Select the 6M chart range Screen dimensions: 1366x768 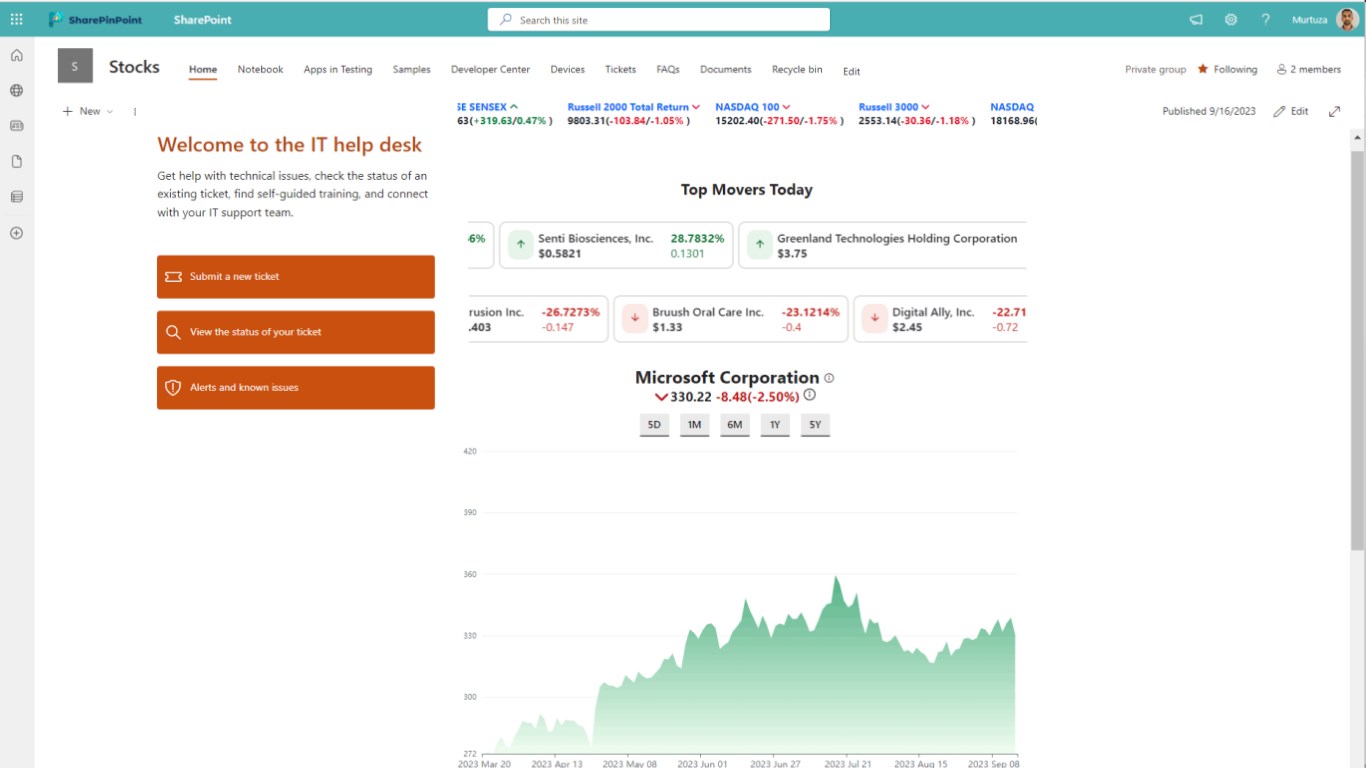point(735,425)
